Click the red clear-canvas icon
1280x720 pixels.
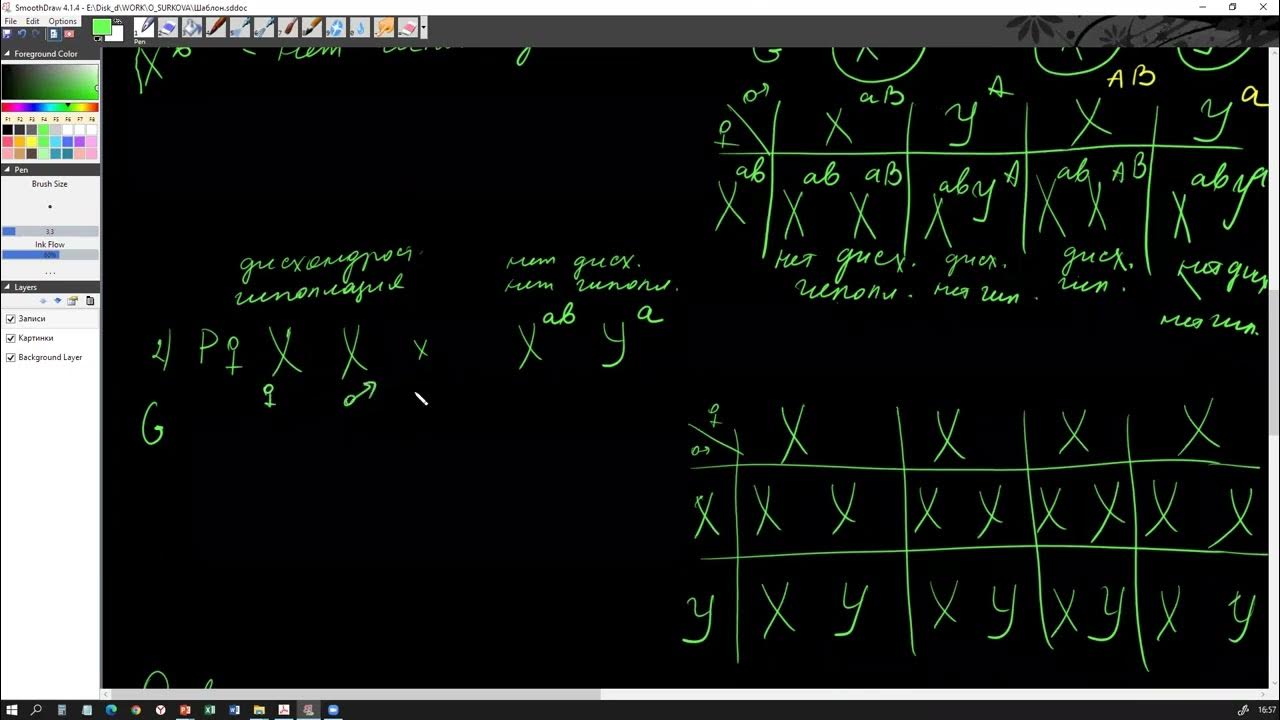coord(69,34)
